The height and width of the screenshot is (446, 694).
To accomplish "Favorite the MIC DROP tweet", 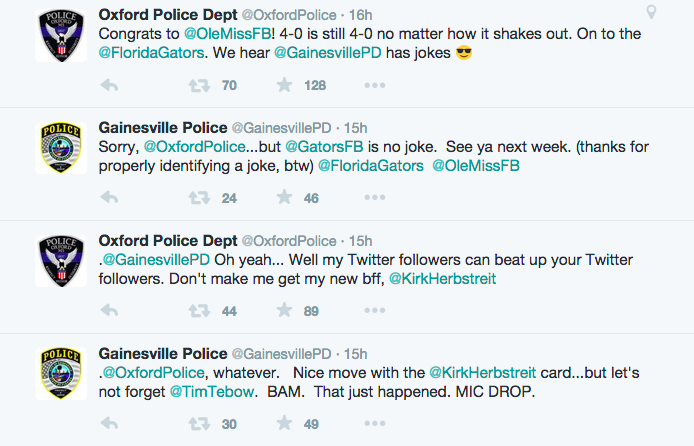I will click(284, 423).
